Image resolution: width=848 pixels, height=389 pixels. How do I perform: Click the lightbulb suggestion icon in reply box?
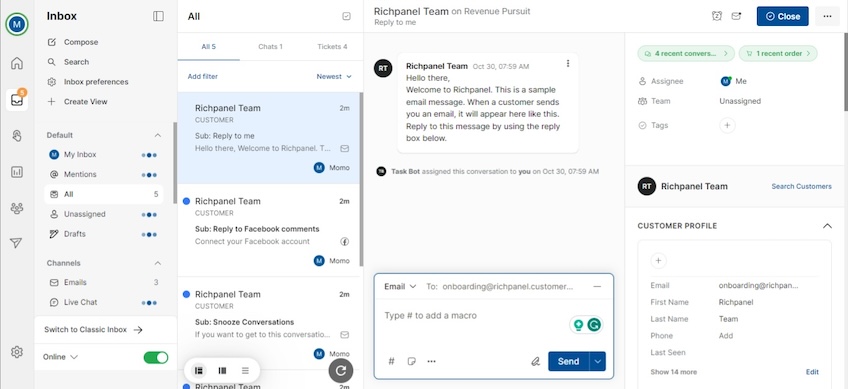point(578,325)
